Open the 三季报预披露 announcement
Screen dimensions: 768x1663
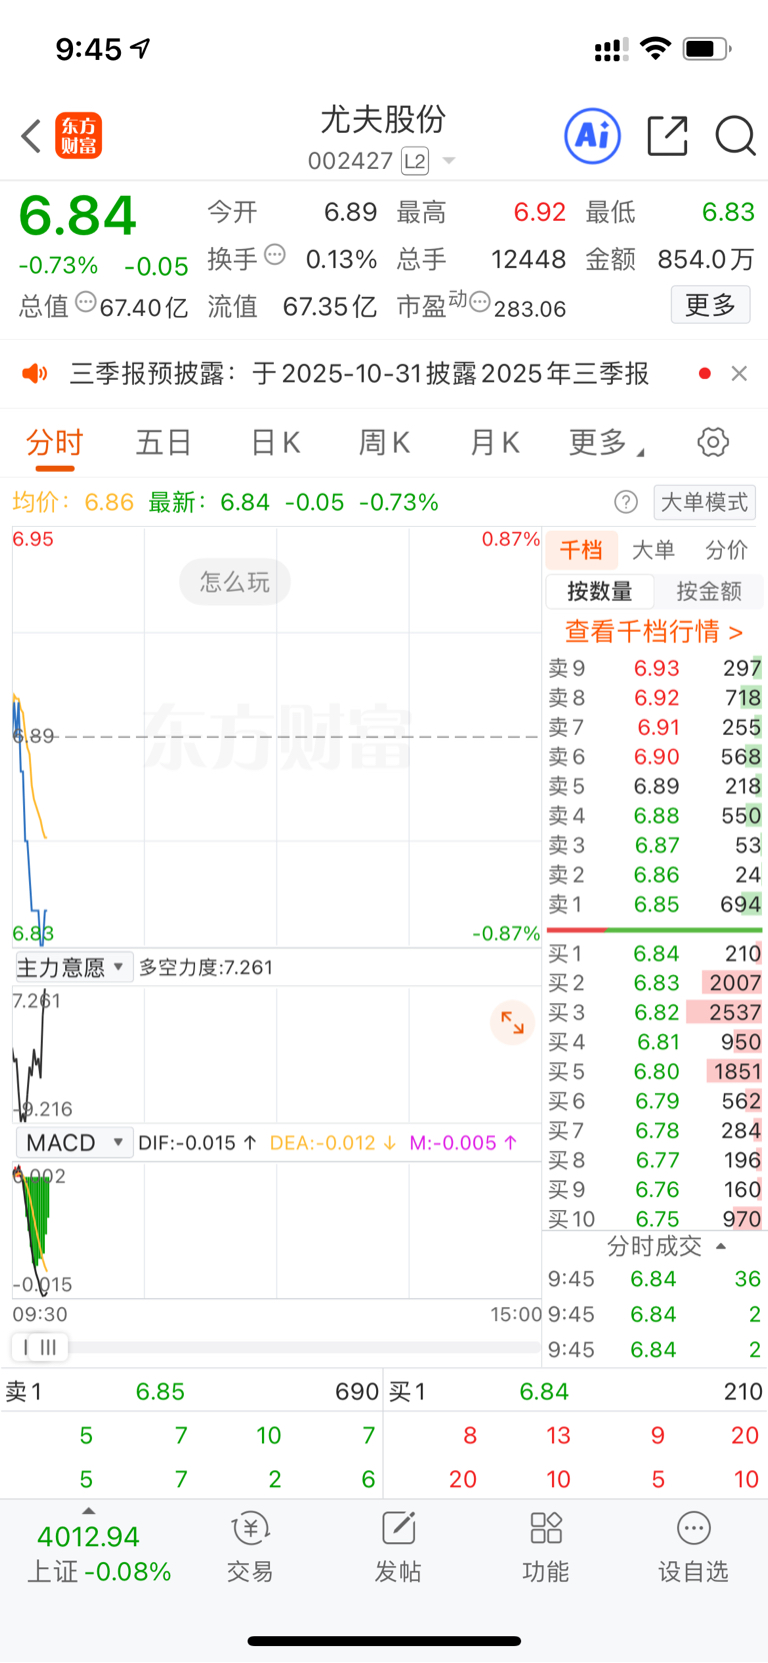point(359,374)
